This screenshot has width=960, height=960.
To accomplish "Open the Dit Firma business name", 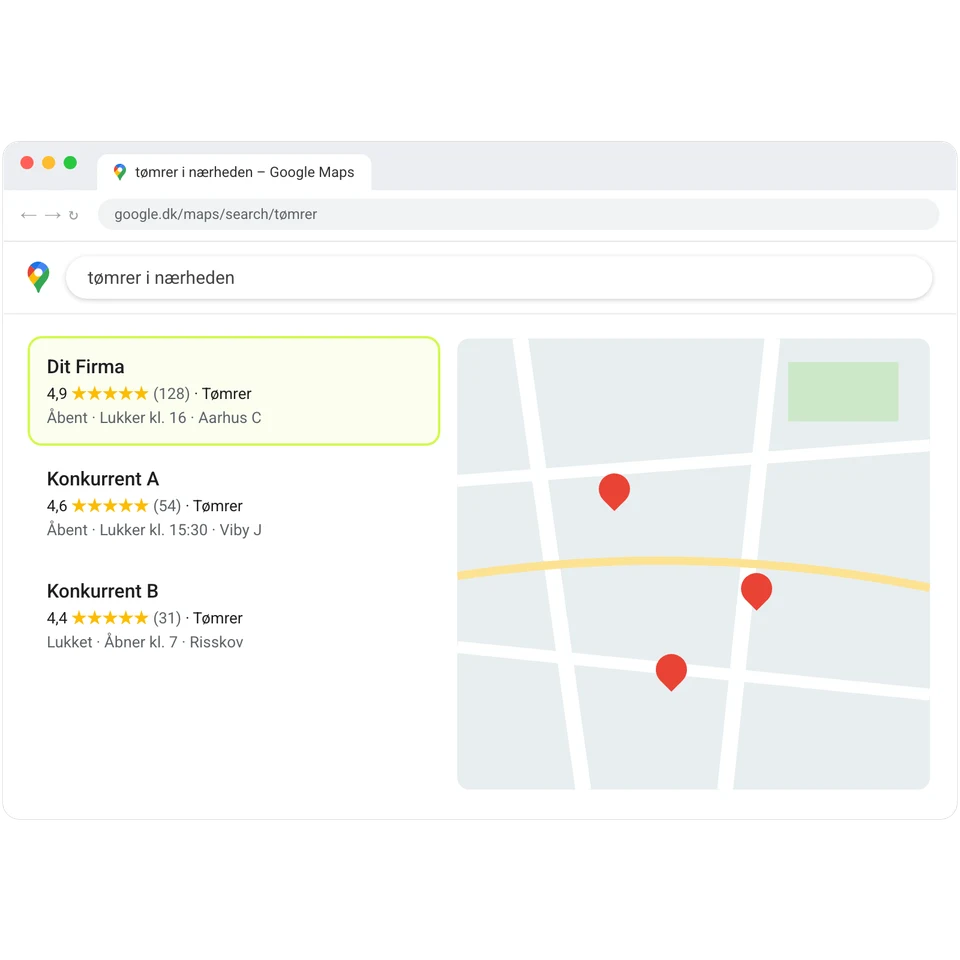I will point(86,367).
